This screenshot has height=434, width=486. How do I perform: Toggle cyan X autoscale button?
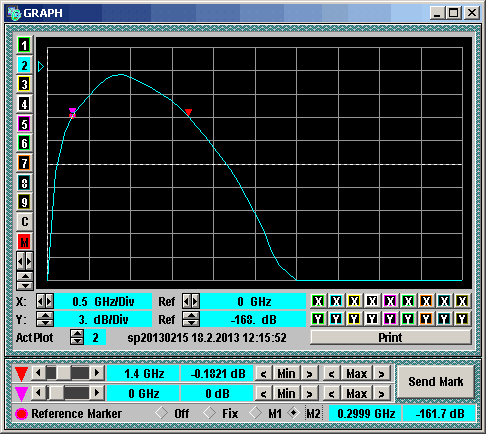pos(336,301)
